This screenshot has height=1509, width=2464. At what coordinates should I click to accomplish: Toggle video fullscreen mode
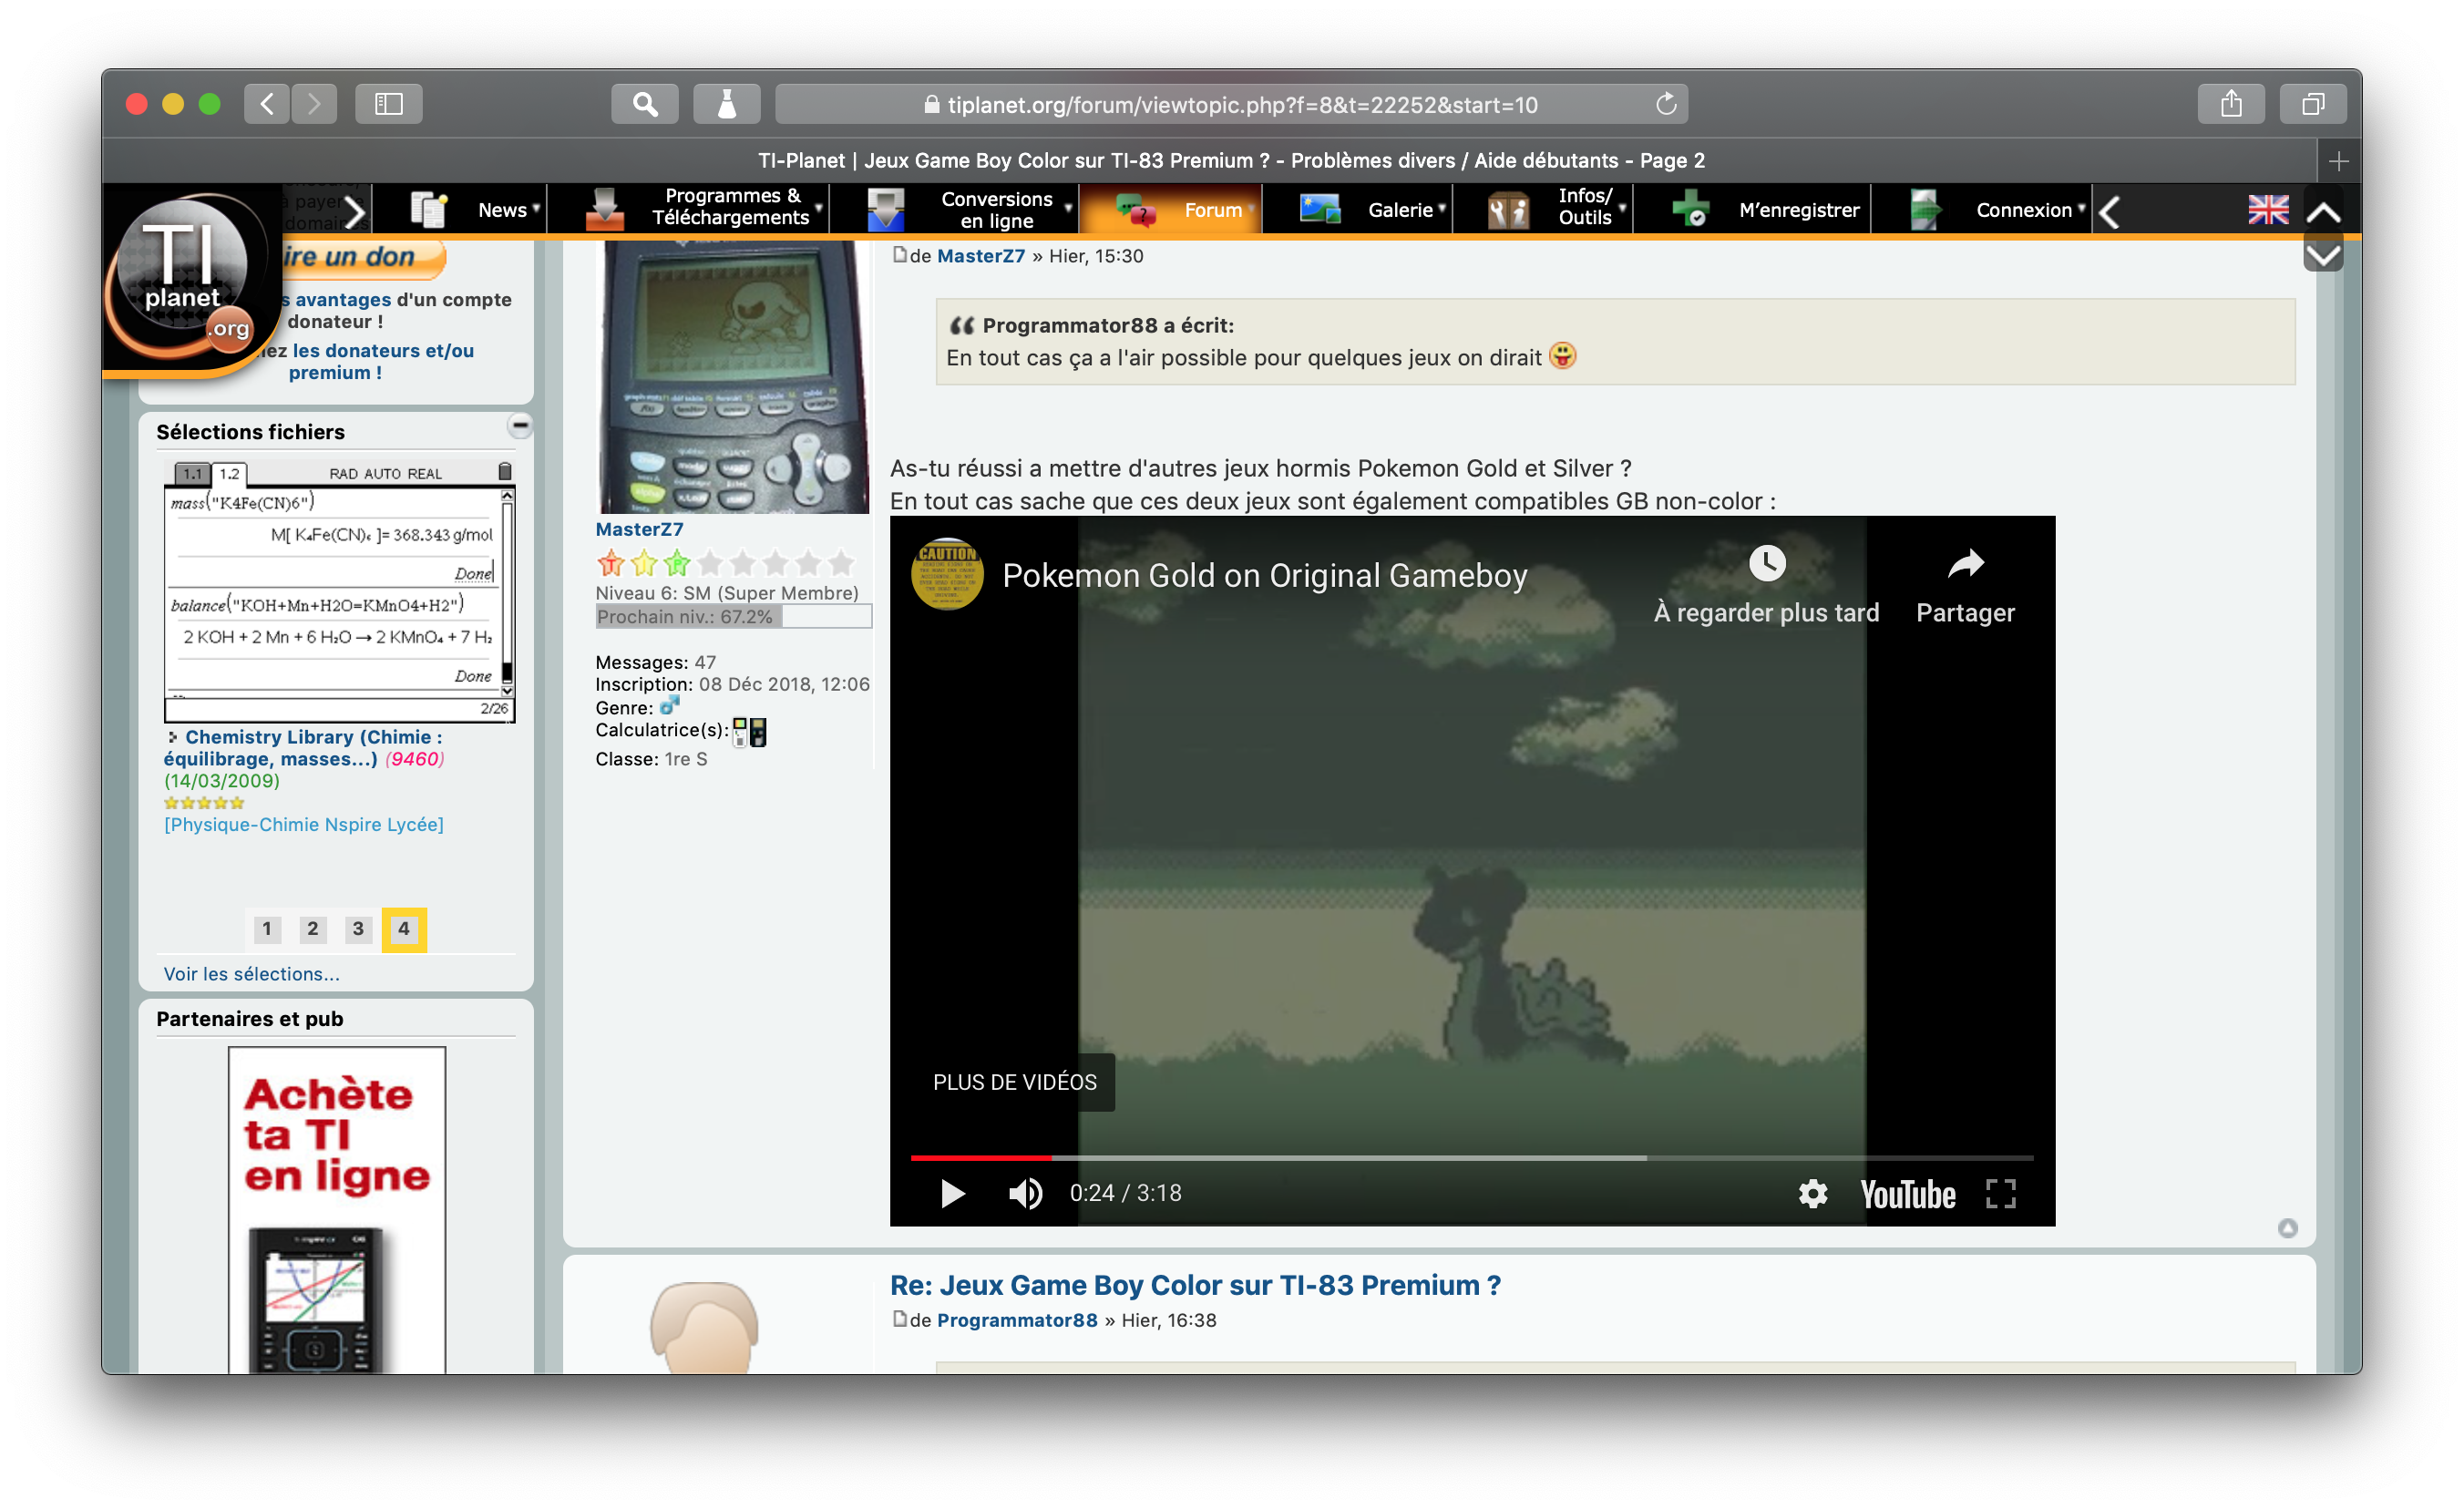(2001, 1193)
